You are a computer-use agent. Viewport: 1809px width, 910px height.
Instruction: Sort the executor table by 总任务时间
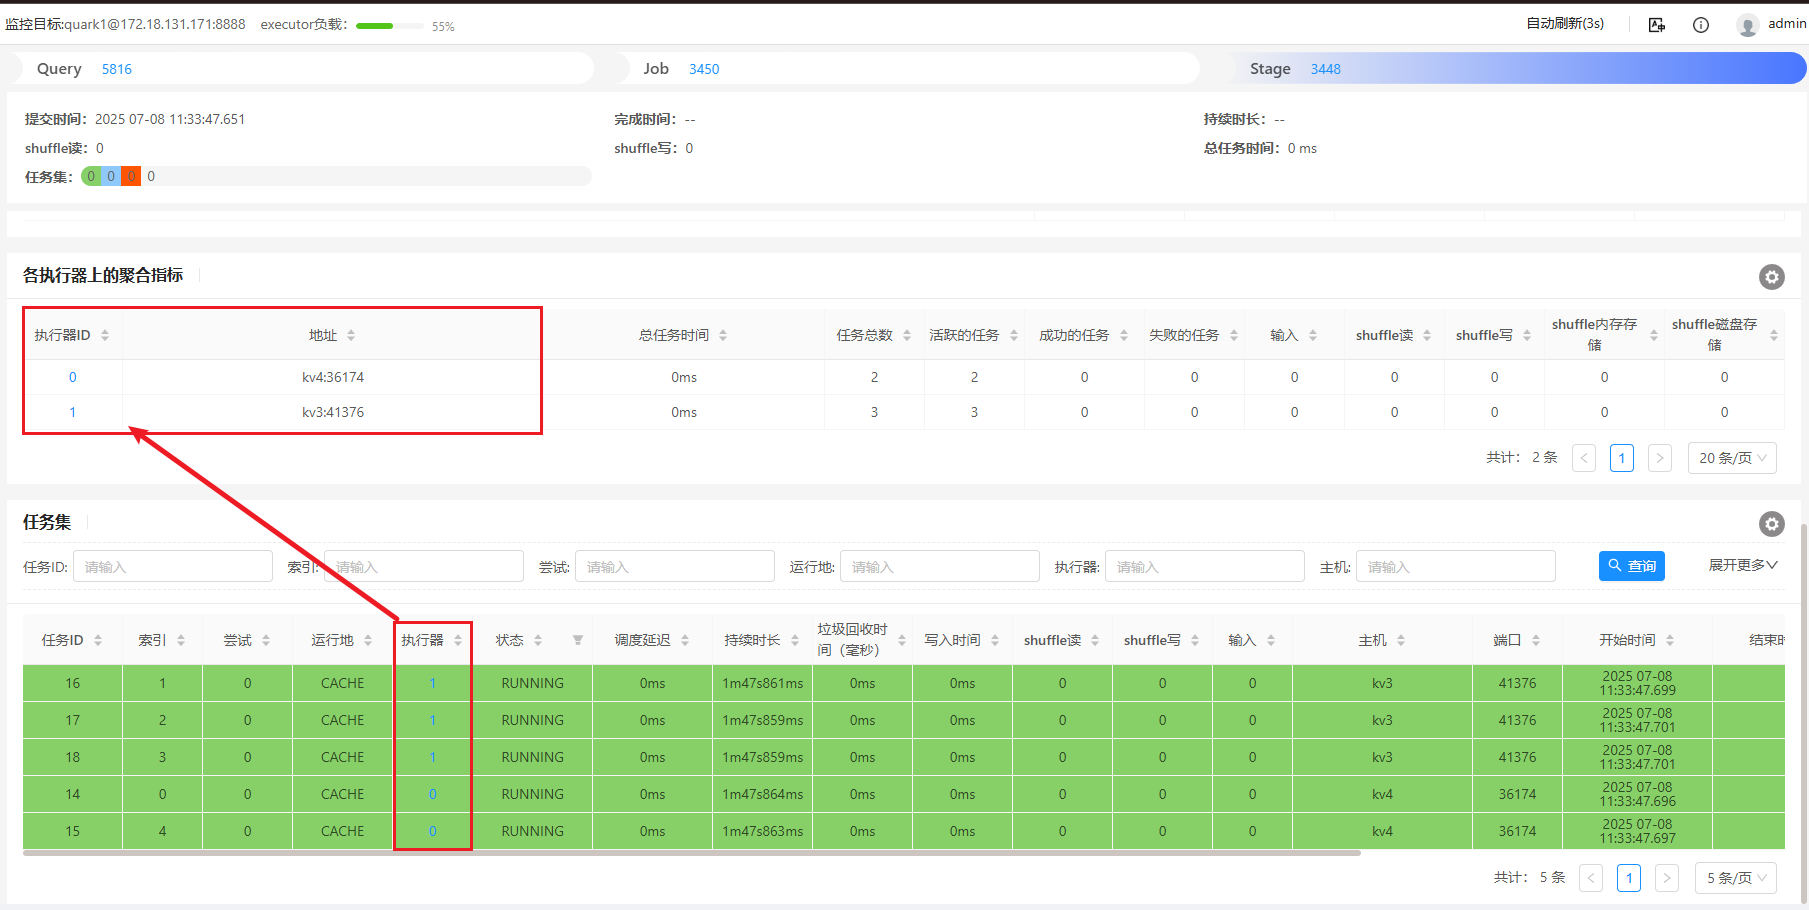723,336
